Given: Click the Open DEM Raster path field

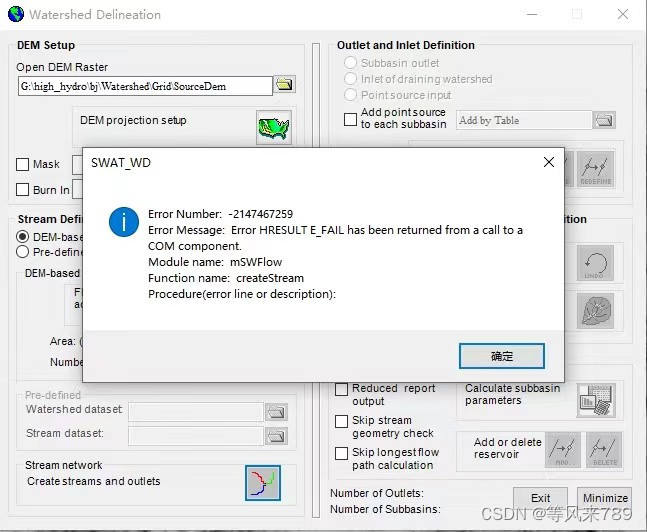Looking at the screenshot, I should point(145,86).
